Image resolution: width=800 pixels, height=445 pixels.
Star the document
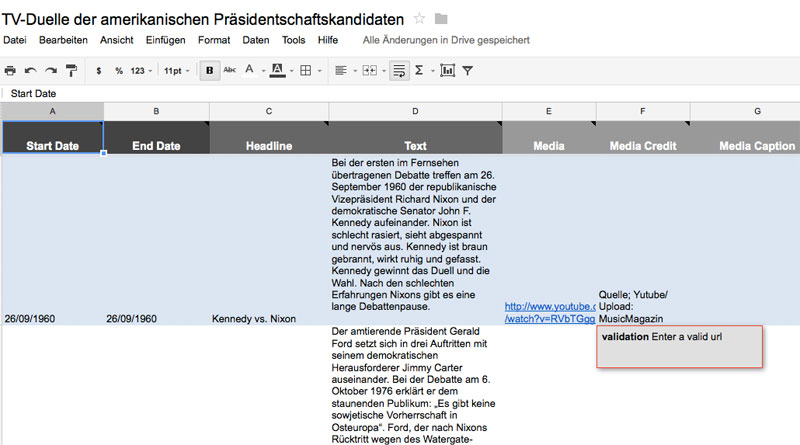[x=419, y=19]
